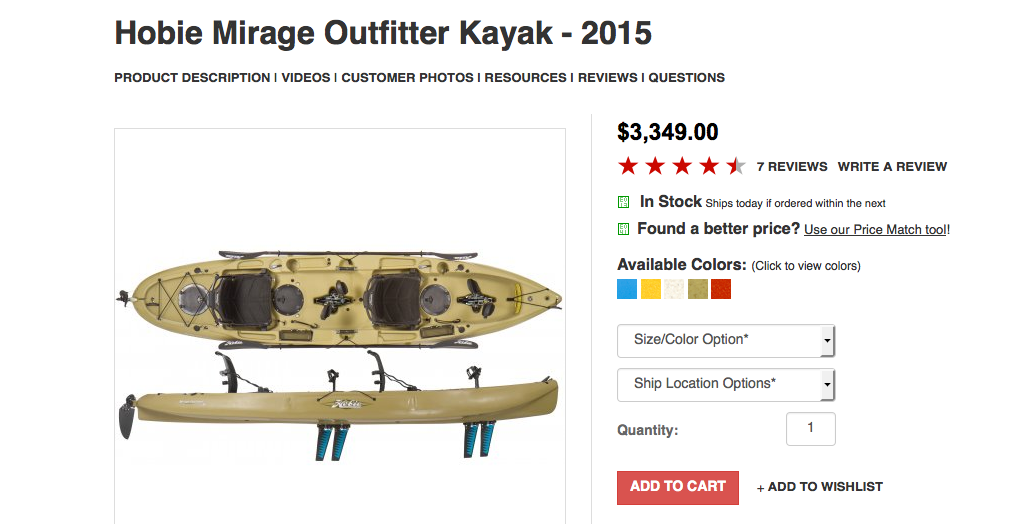The width and height of the screenshot is (1015, 524).
Task: Pick the white speckled color swatch
Action: [675, 289]
